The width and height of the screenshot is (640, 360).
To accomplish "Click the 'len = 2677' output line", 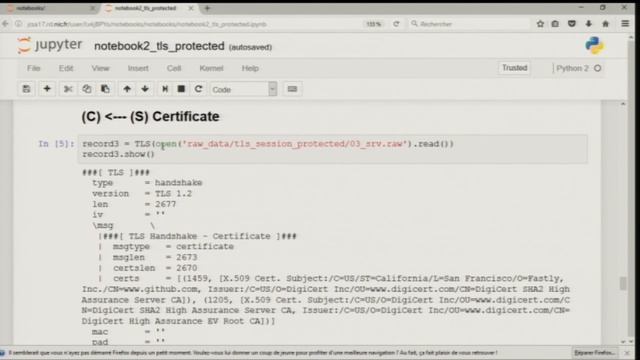I will [x=134, y=204].
